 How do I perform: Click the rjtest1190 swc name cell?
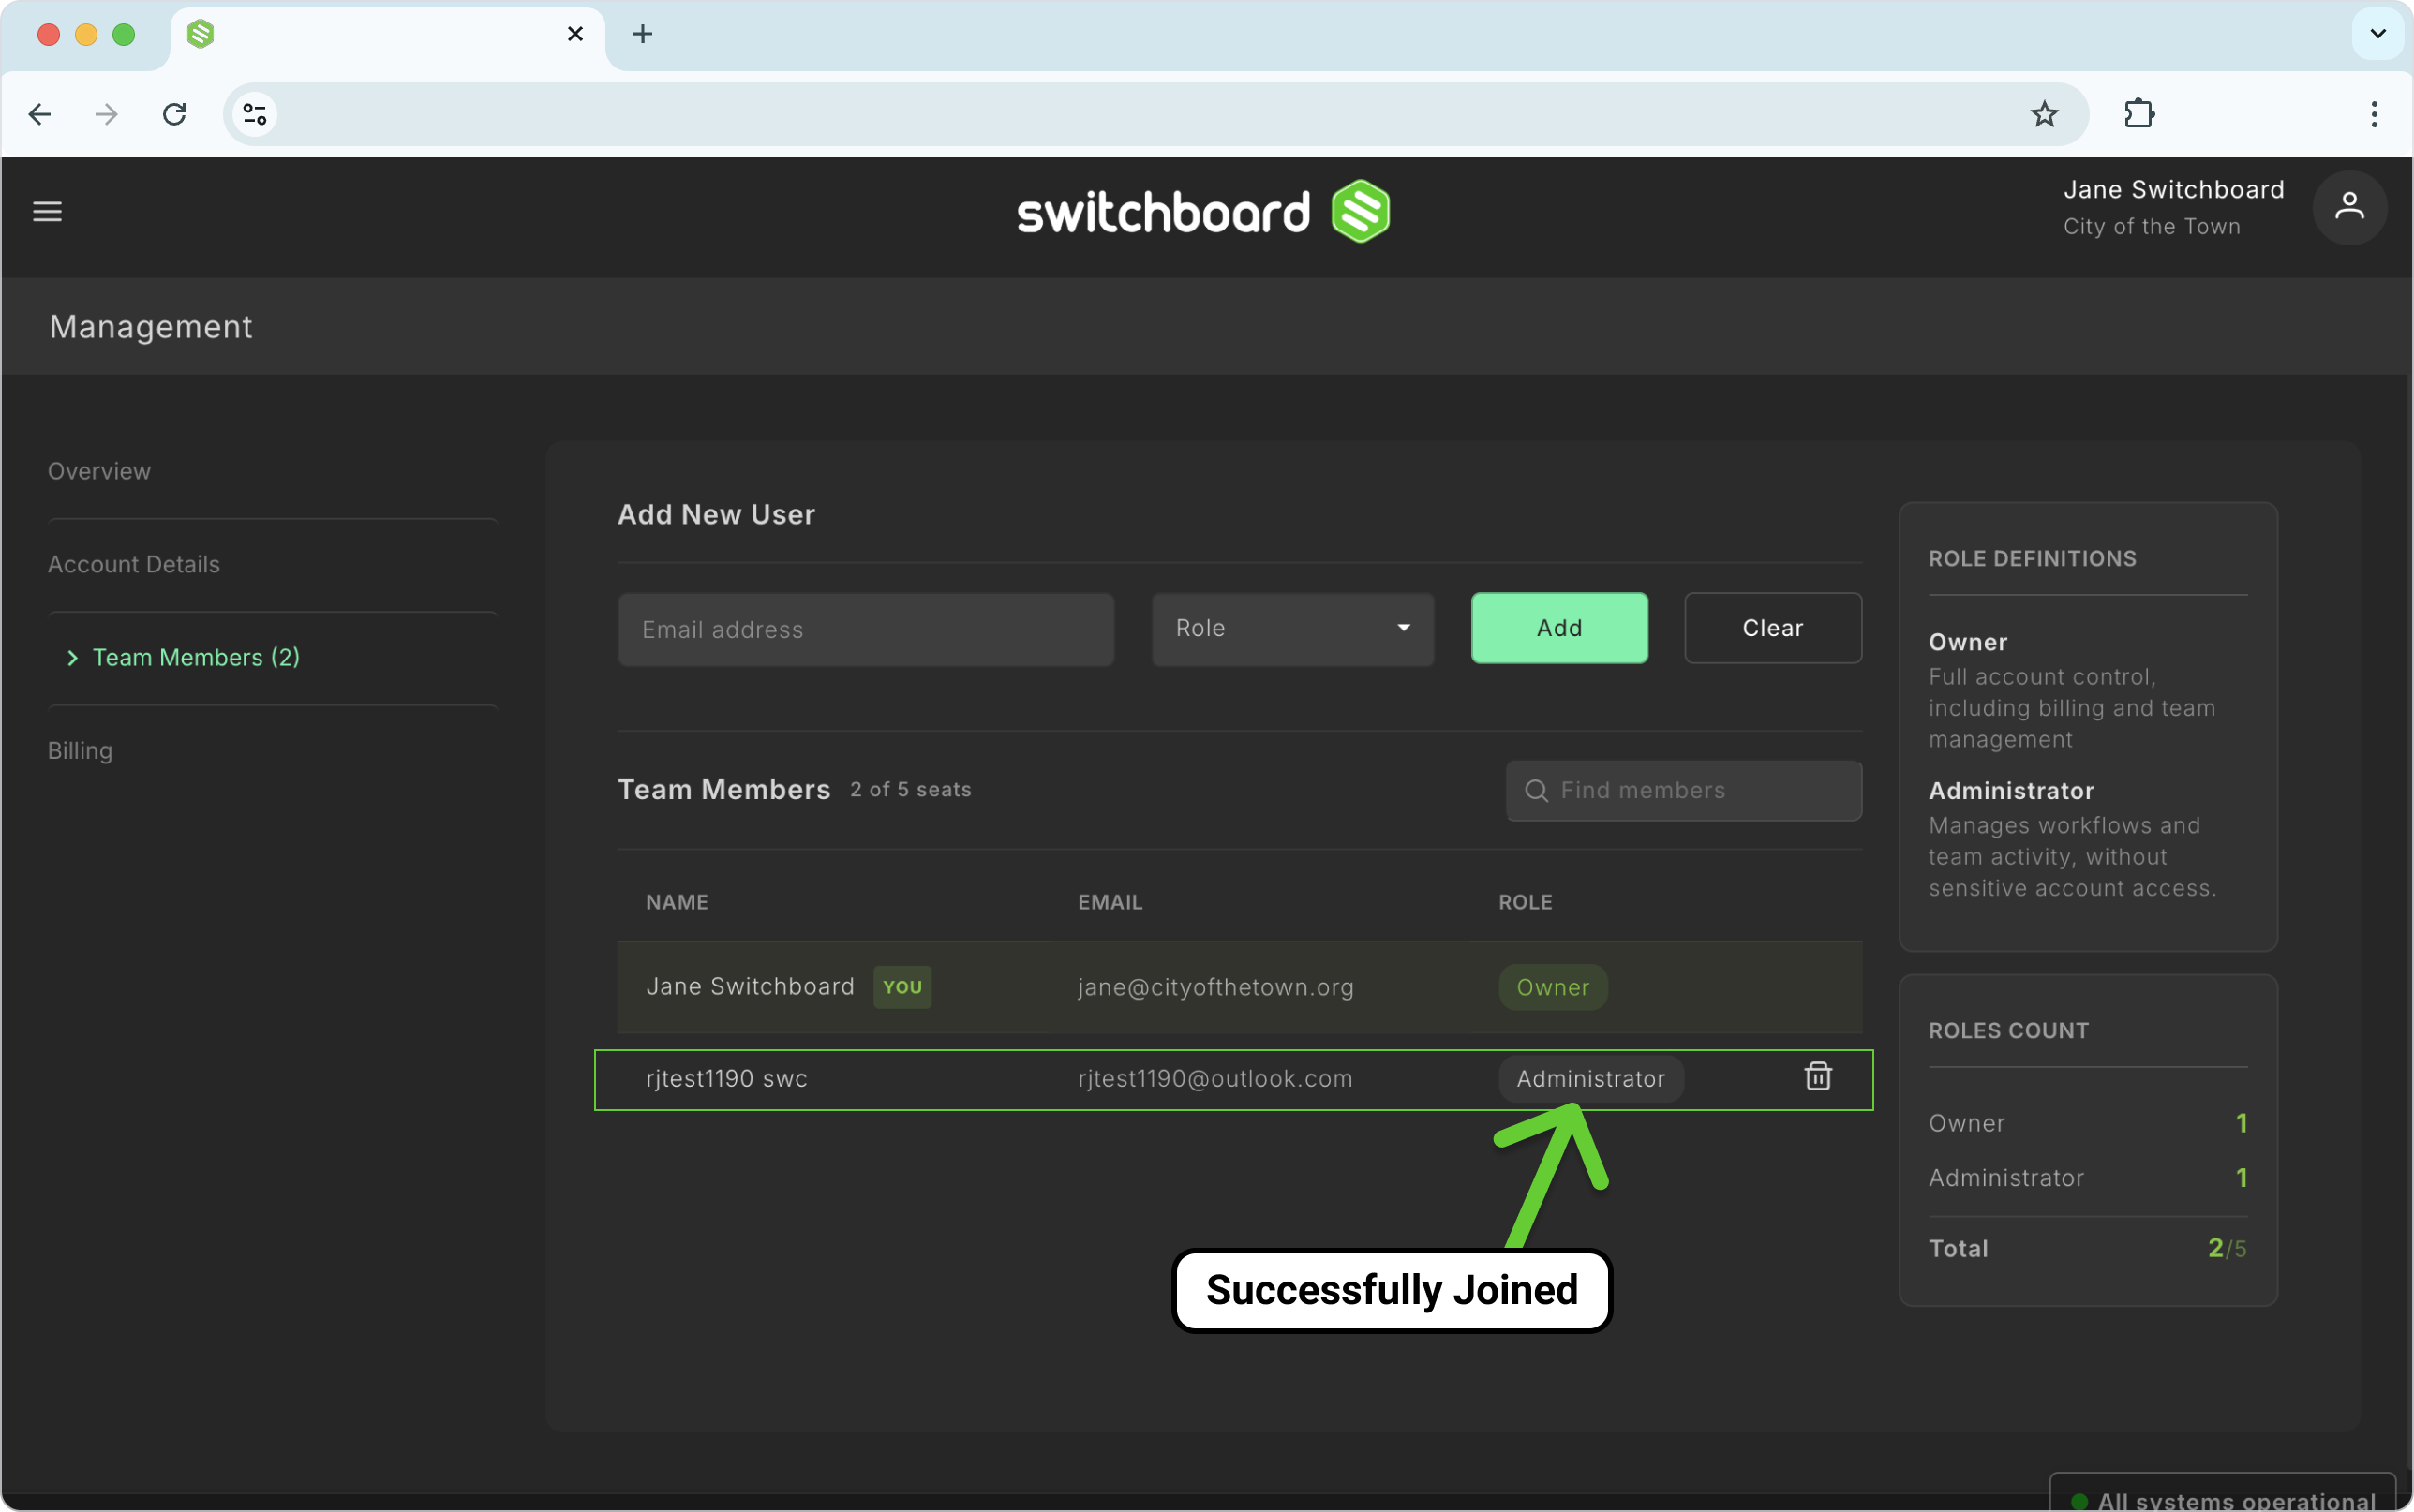(x=726, y=1079)
